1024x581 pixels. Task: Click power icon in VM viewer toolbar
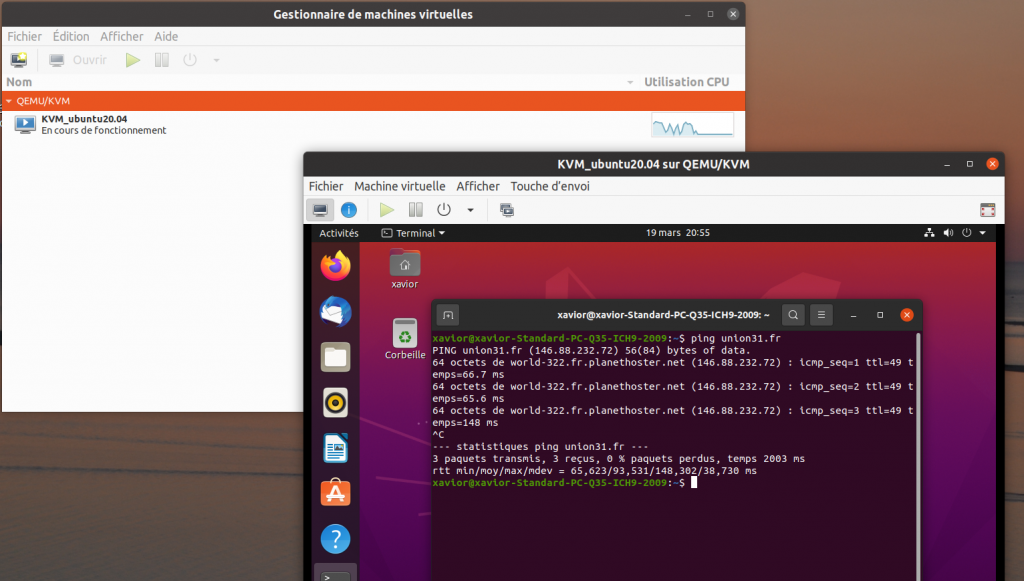tap(444, 210)
